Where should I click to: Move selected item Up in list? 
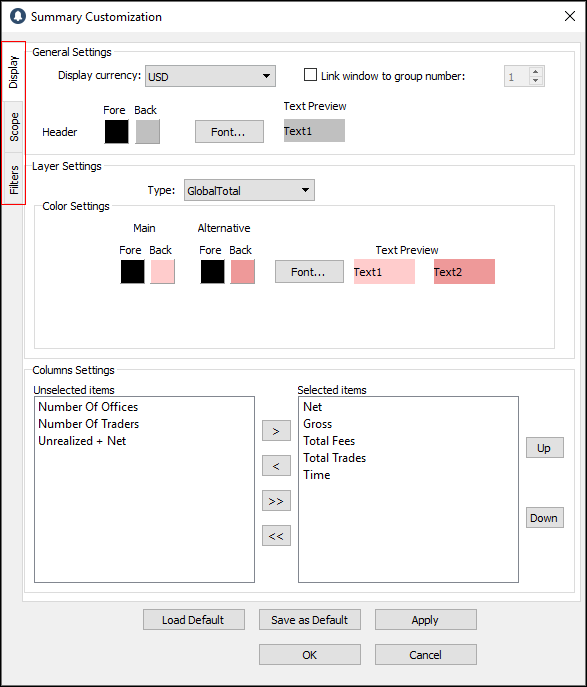(545, 448)
